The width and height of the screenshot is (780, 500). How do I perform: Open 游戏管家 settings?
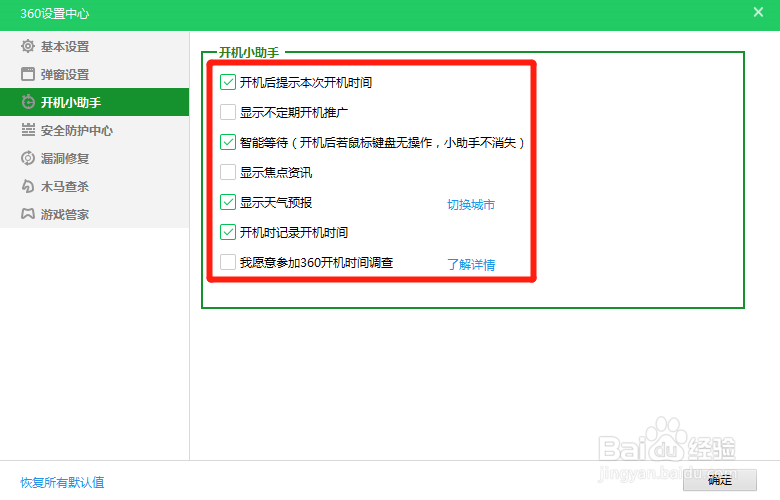pos(95,214)
